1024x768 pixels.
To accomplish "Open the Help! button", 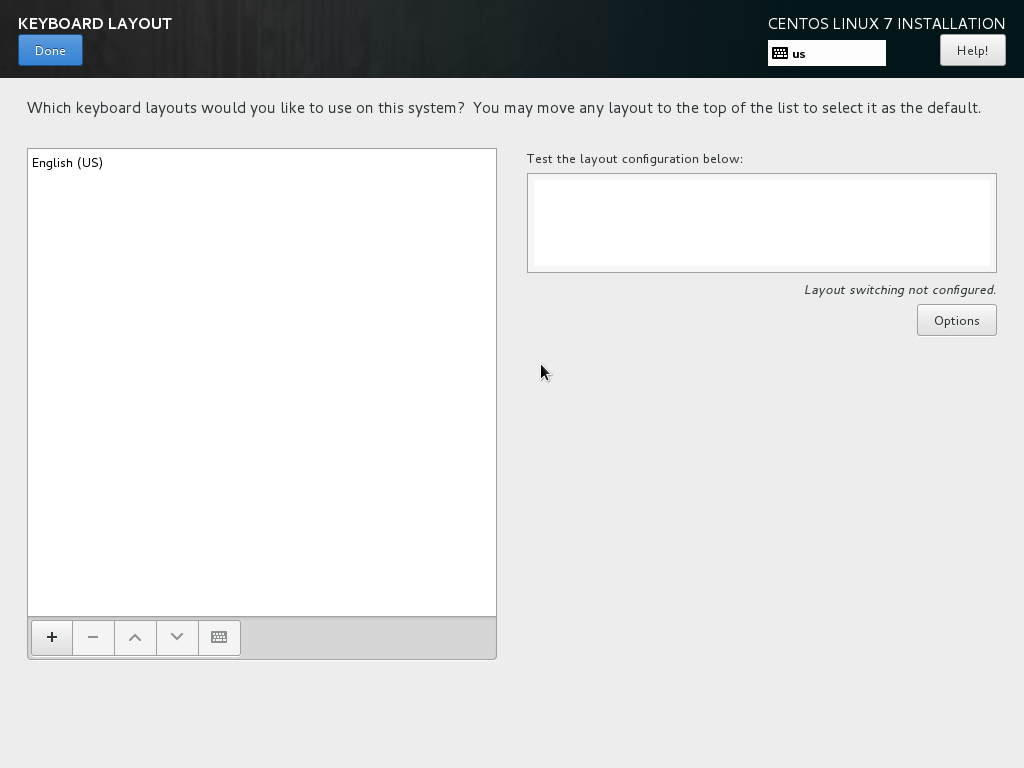I will point(972,50).
